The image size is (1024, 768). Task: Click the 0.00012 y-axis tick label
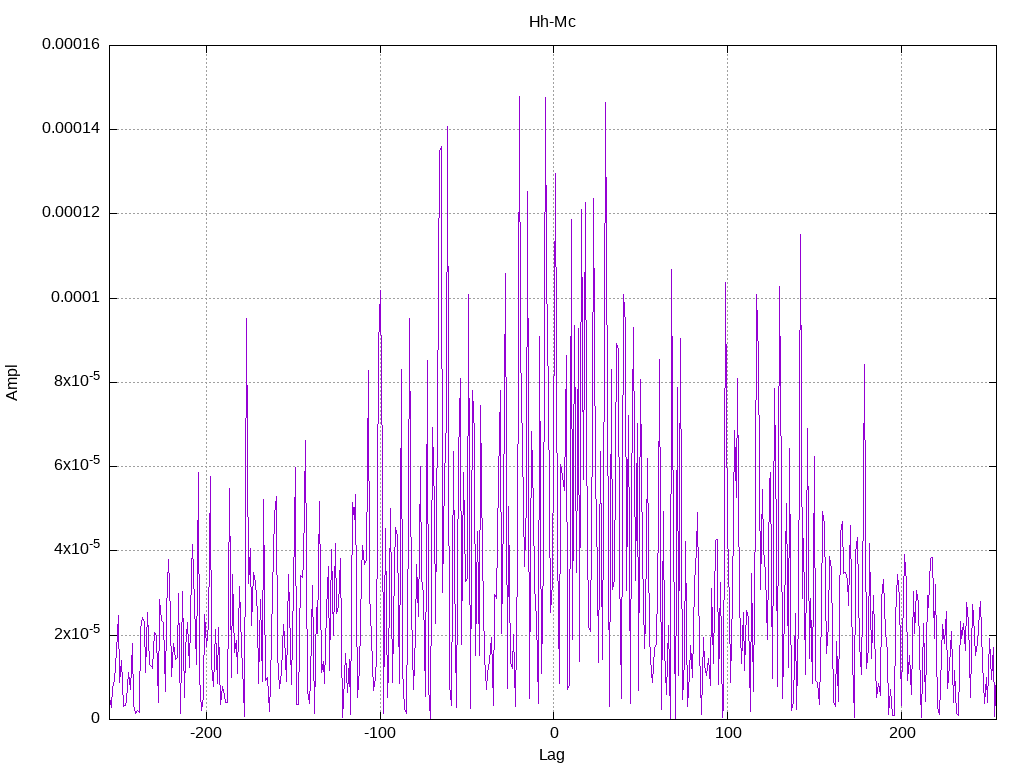click(x=71, y=213)
